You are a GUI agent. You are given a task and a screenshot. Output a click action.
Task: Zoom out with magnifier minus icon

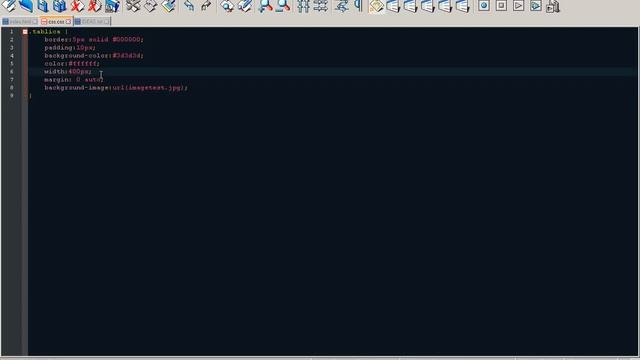point(282,6)
